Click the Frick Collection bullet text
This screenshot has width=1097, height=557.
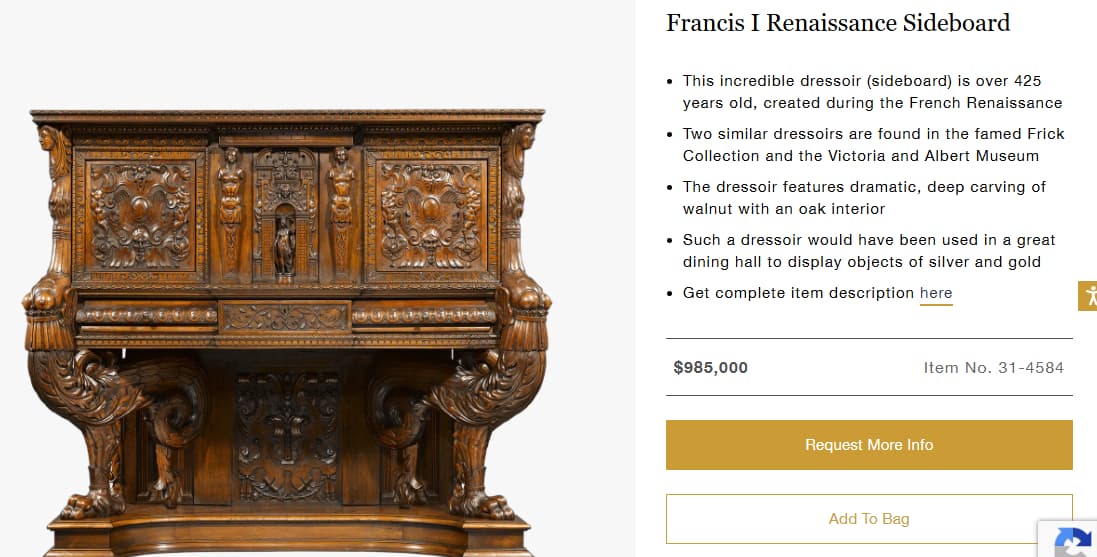coord(873,144)
